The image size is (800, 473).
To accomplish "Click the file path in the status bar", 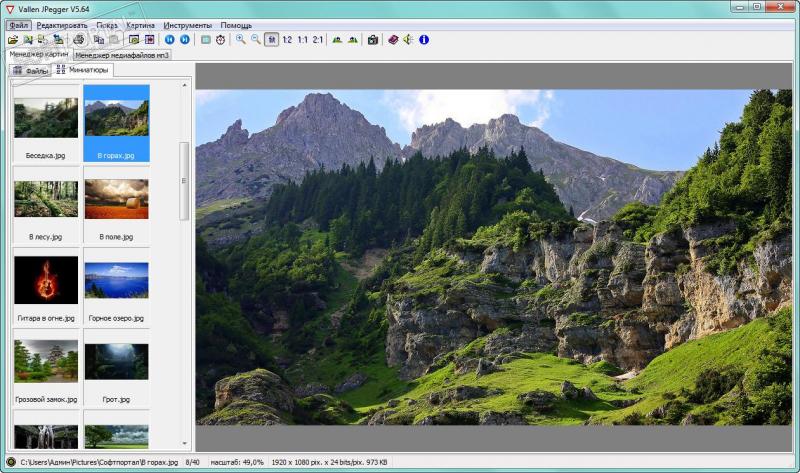I will click(99, 462).
